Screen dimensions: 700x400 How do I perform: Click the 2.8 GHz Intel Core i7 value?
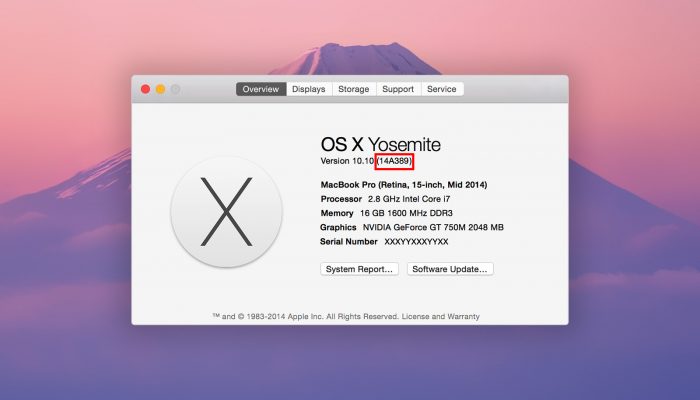(x=409, y=199)
